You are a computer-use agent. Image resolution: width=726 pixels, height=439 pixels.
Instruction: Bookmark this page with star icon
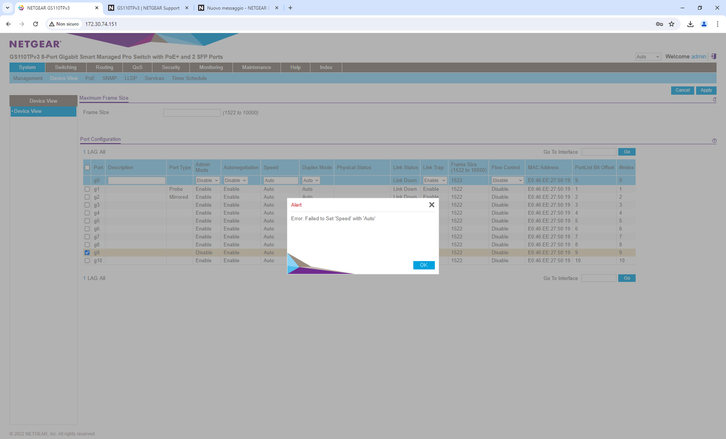[x=672, y=24]
